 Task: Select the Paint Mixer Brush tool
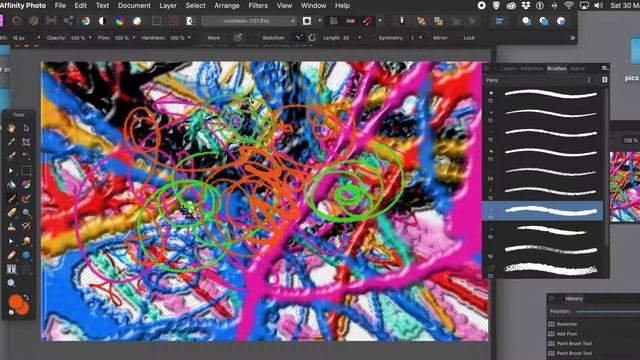point(26,199)
